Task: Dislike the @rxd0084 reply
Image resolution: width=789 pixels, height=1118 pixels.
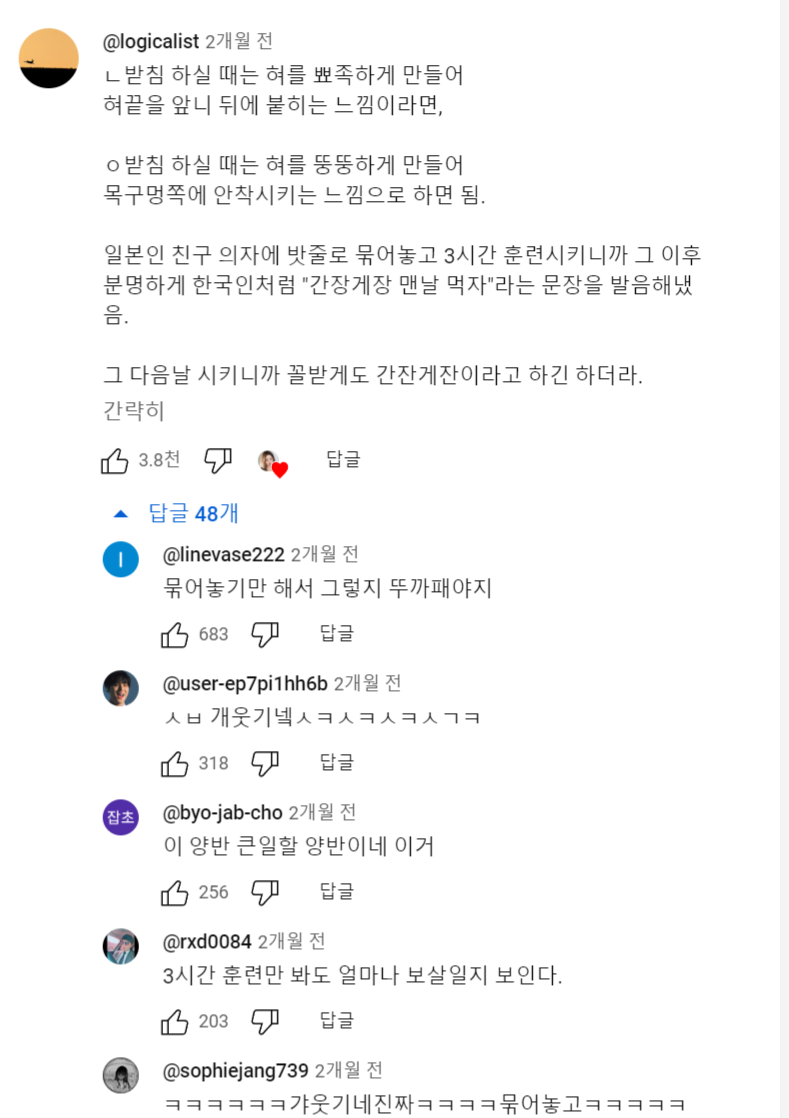Action: 265,1021
